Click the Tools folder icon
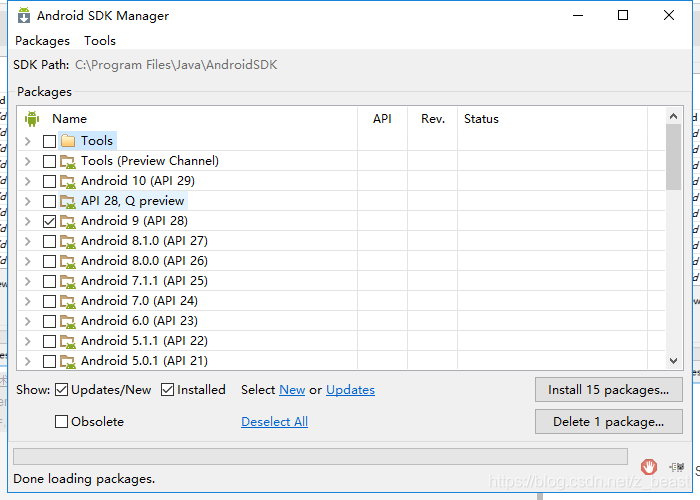This screenshot has width=700, height=500. pyautogui.click(x=68, y=141)
